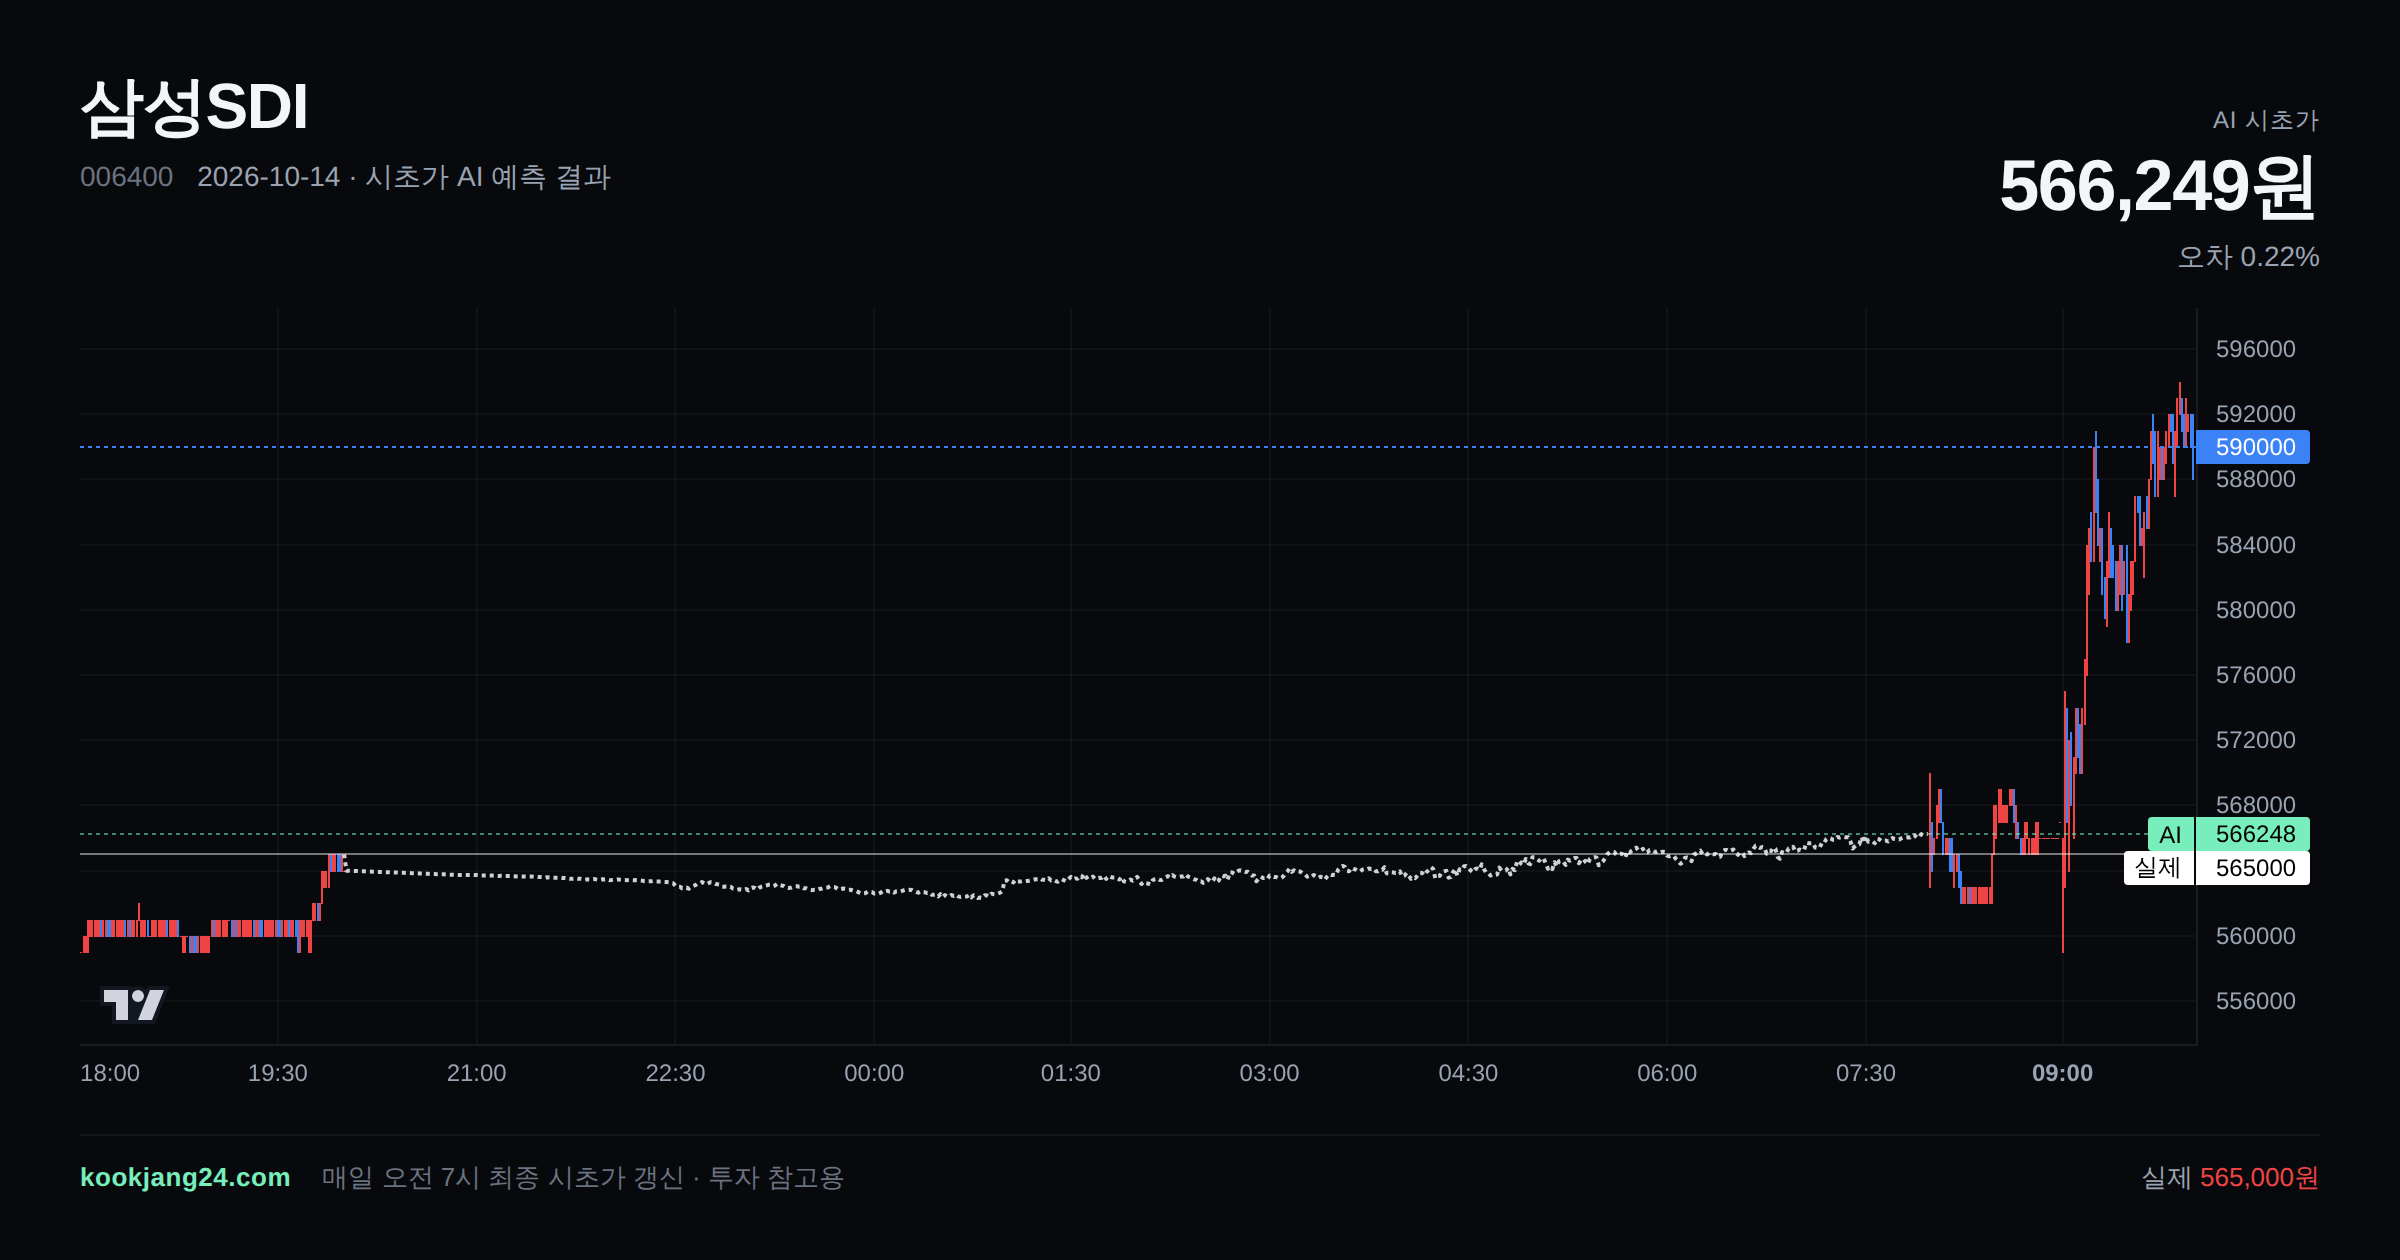Click the 04:30 time axis label

click(1468, 1073)
